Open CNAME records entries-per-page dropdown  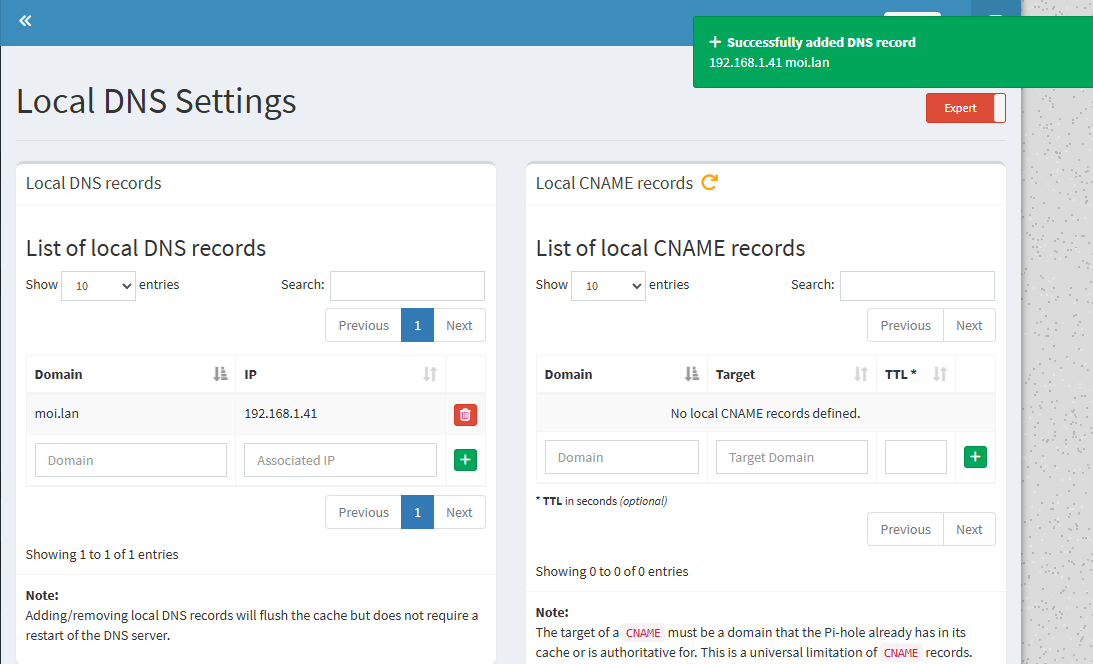click(608, 286)
